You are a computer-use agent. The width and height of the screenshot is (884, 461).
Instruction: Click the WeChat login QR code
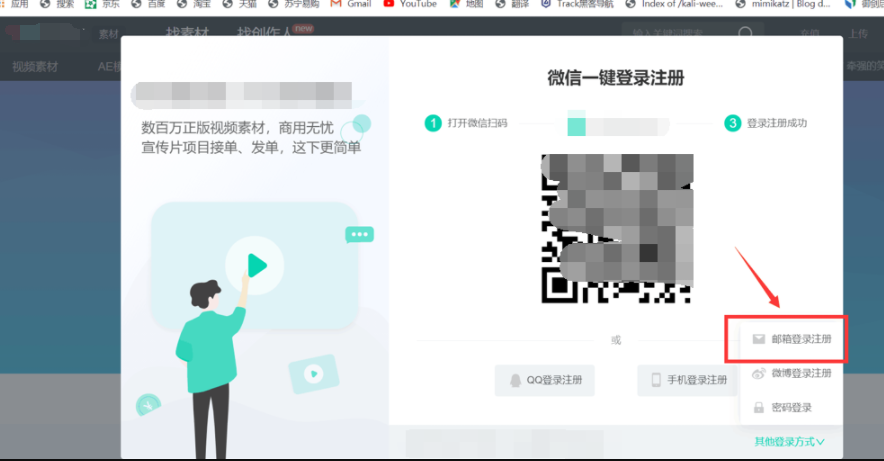(617, 229)
